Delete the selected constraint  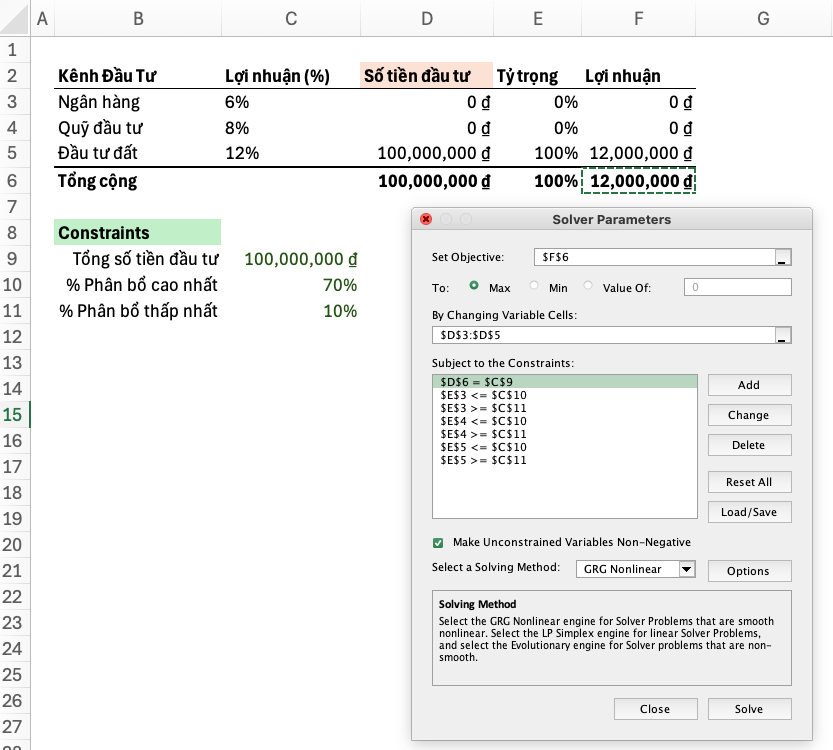point(749,445)
